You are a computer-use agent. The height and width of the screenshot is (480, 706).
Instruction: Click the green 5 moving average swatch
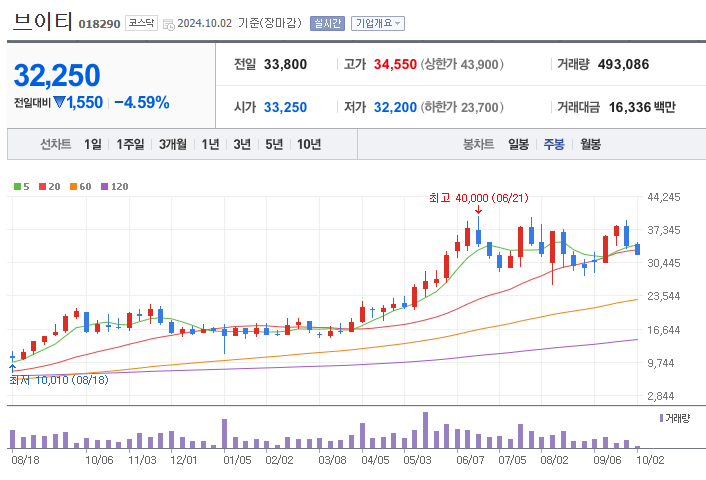point(18,186)
